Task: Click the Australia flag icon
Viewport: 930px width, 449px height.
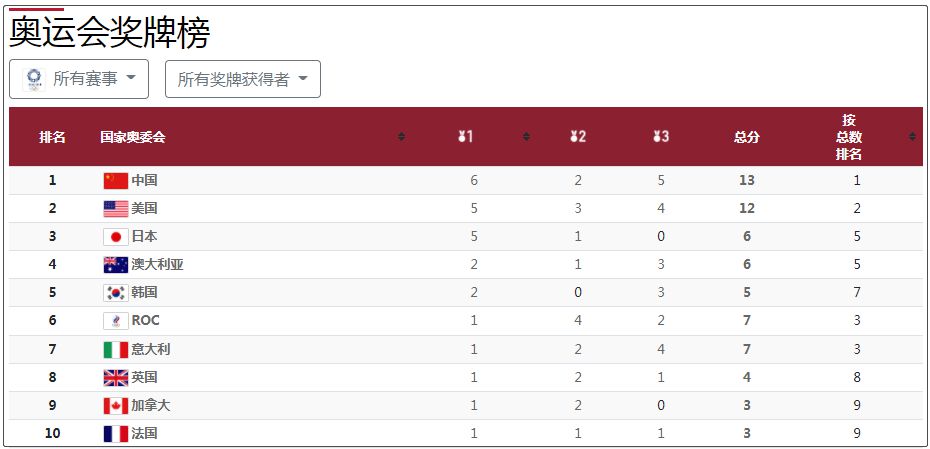Action: coord(116,265)
